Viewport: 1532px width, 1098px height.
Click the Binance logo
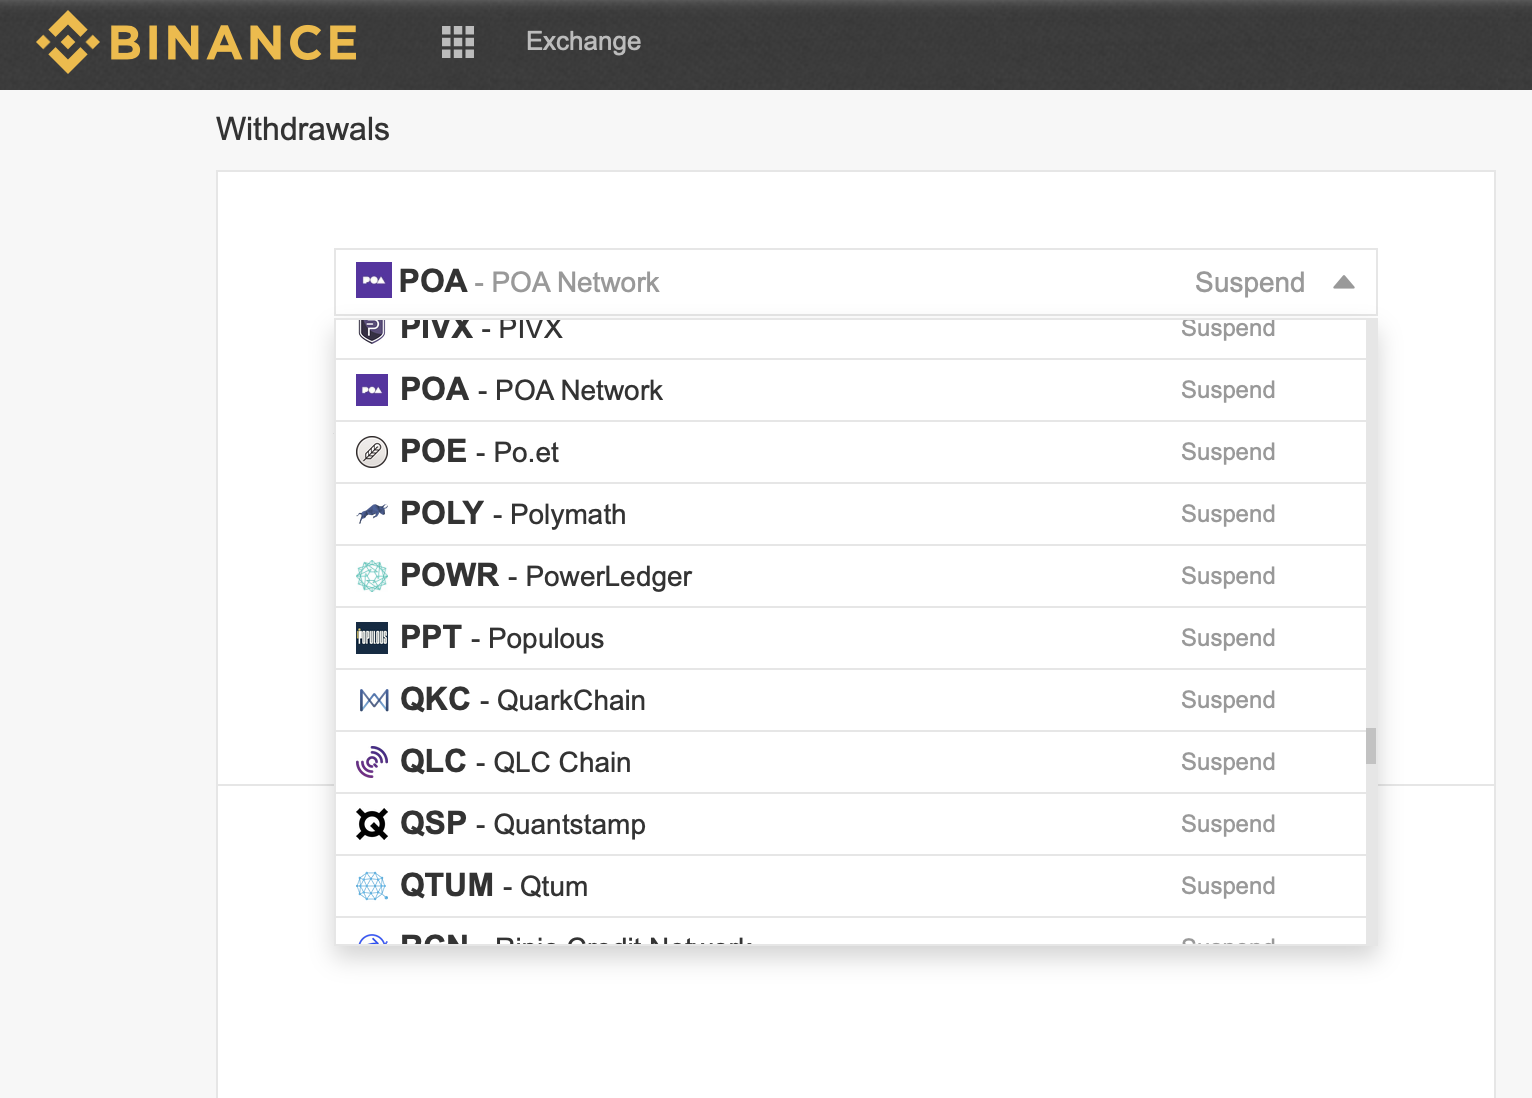pyautogui.click(x=196, y=41)
